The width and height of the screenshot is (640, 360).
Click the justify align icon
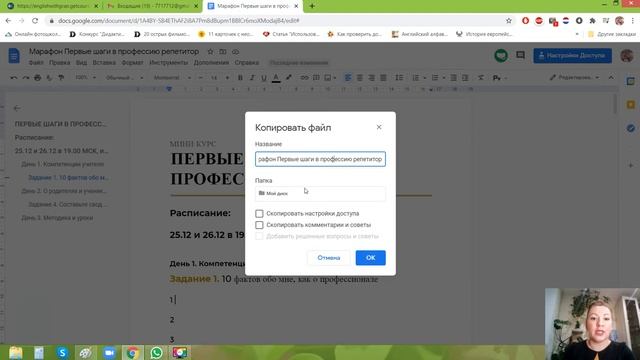383,78
